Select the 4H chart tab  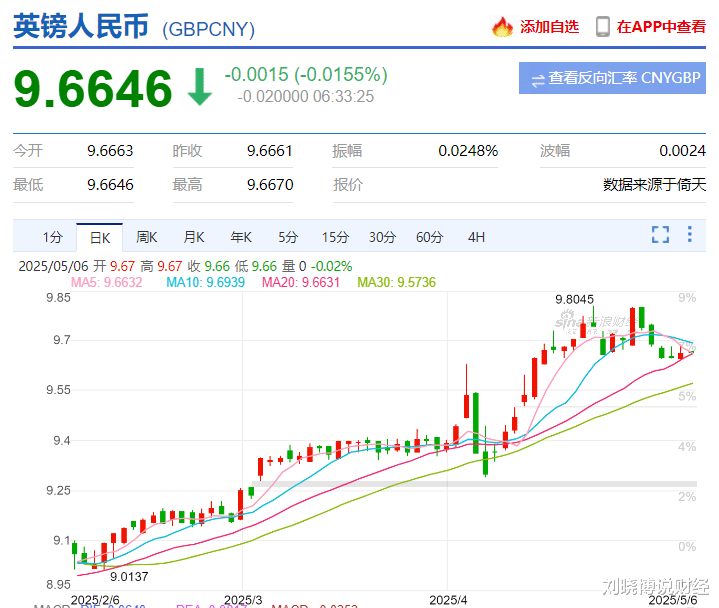pyautogui.click(x=476, y=237)
